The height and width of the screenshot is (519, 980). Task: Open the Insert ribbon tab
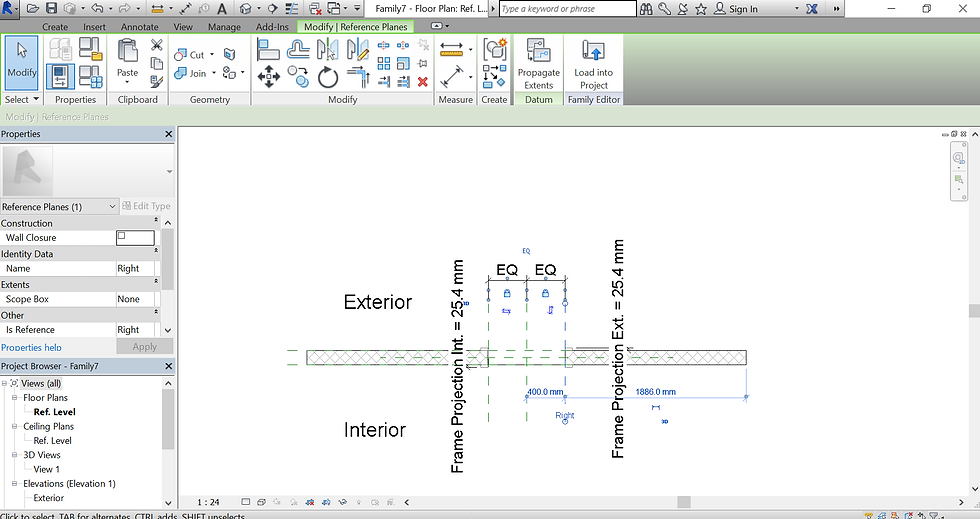(94, 27)
